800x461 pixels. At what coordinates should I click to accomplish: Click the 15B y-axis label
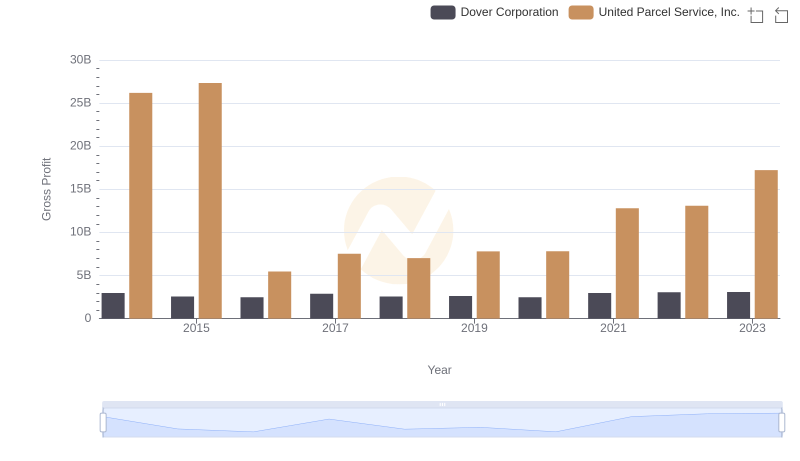pyautogui.click(x=81, y=189)
